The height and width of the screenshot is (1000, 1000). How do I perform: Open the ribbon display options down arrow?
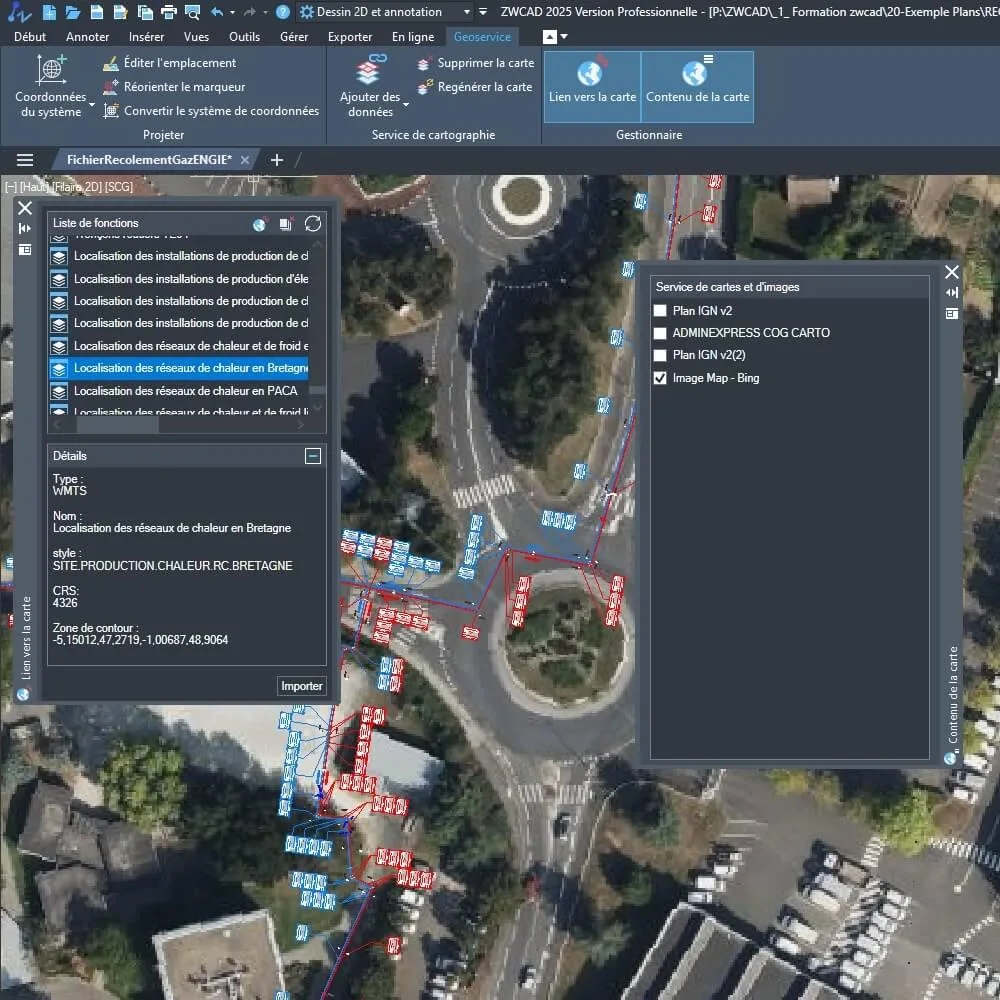pos(564,37)
